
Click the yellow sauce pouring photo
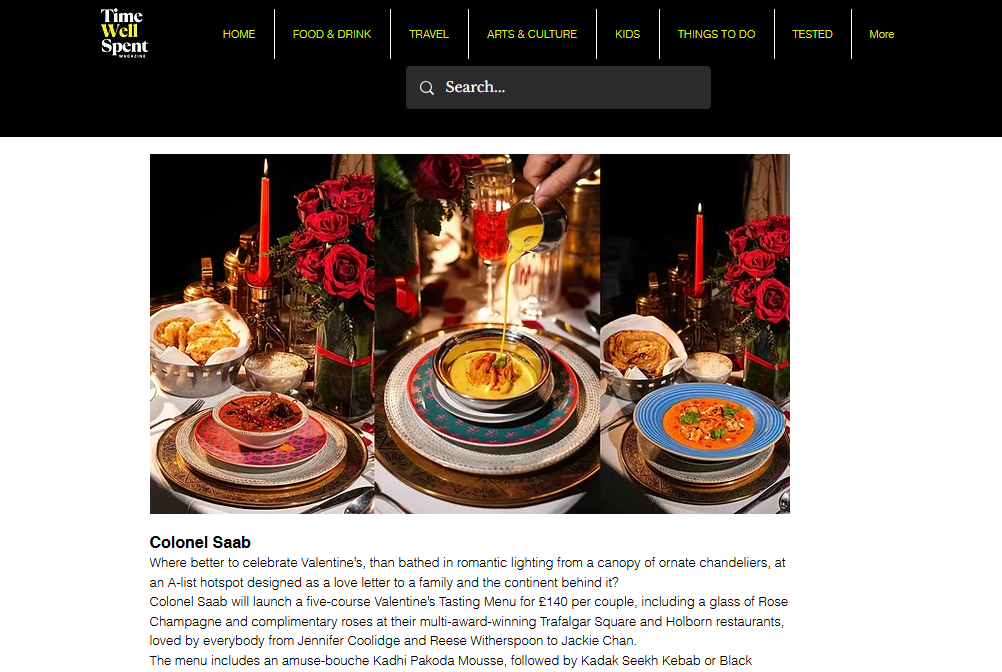click(487, 333)
